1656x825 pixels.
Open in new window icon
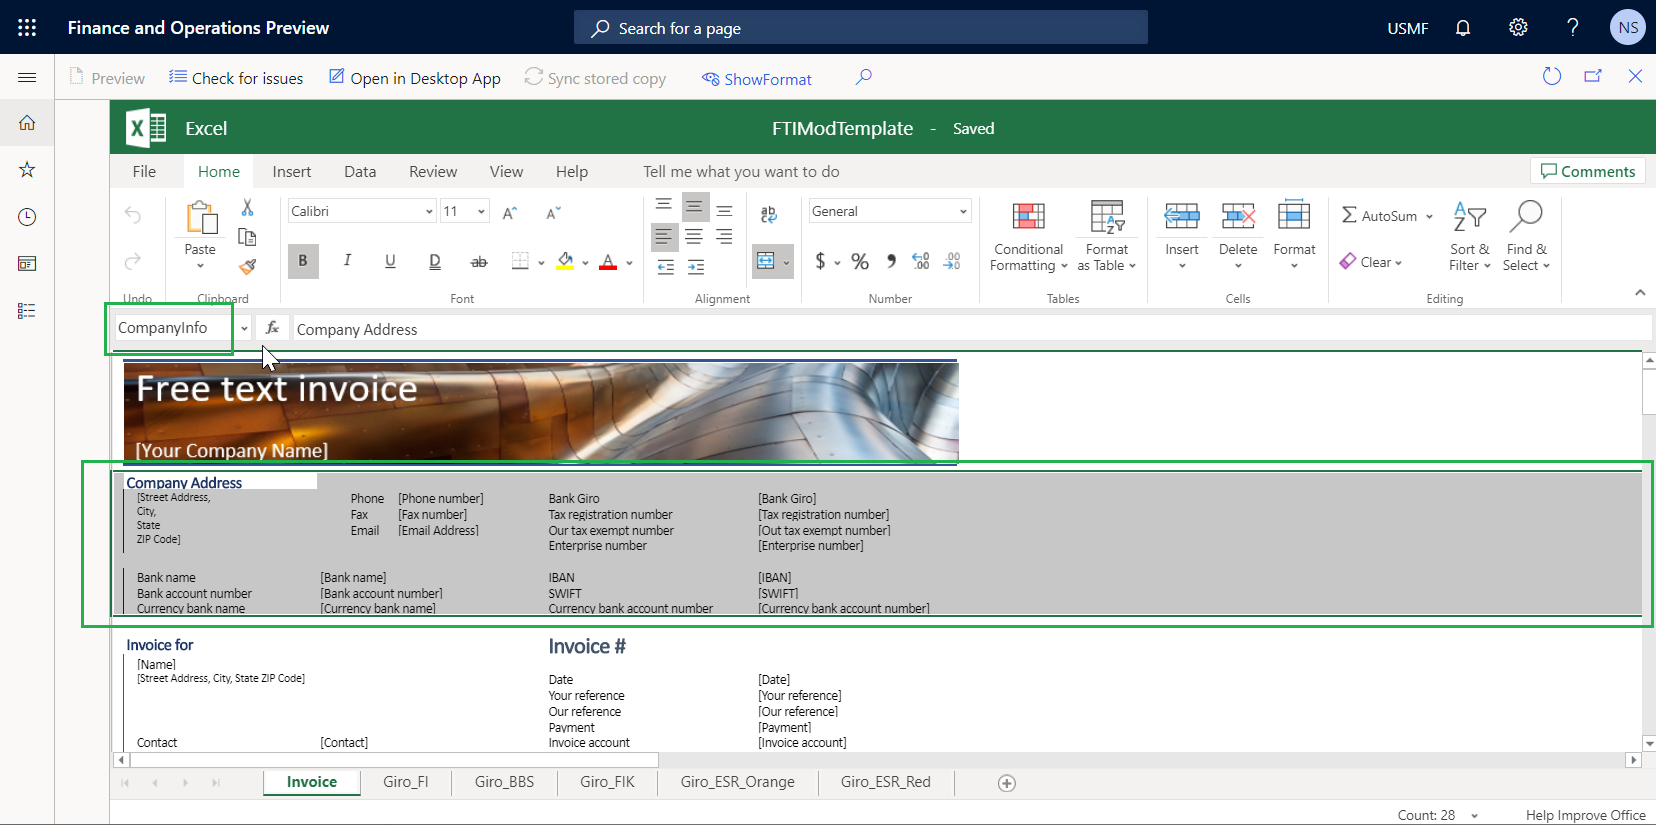coord(1593,76)
